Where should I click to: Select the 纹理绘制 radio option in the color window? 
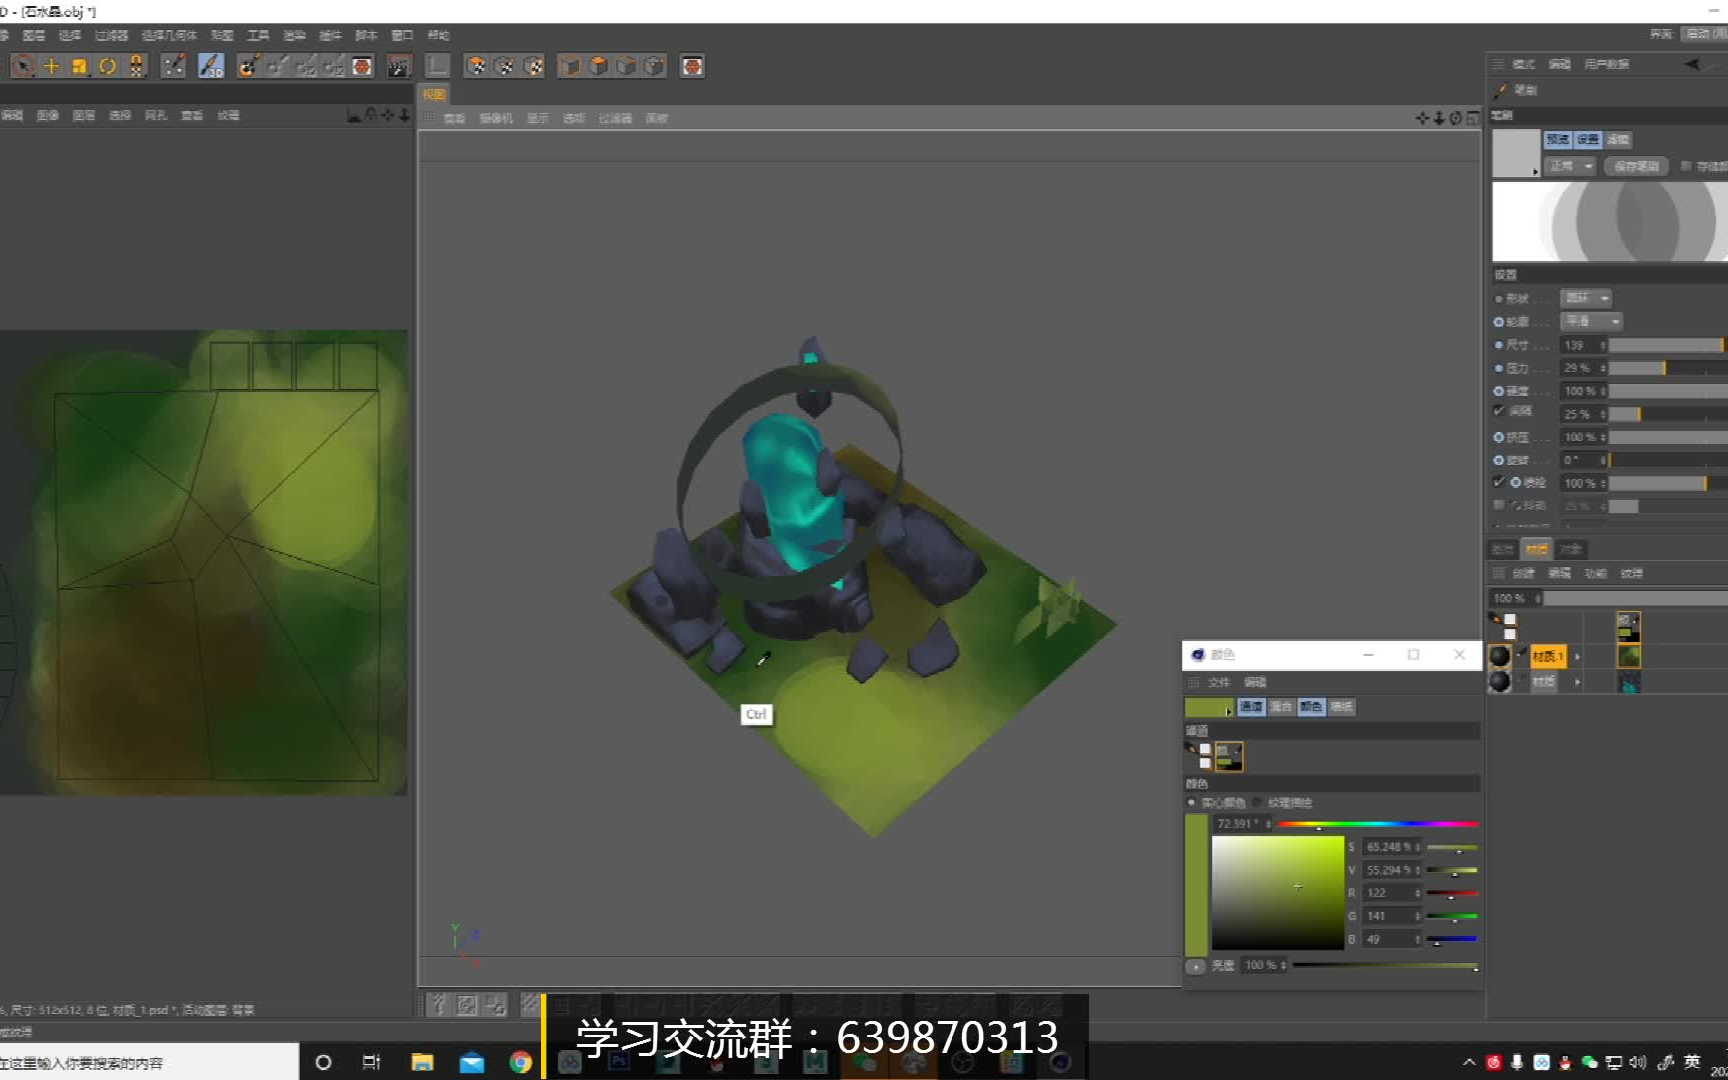tap(1257, 802)
